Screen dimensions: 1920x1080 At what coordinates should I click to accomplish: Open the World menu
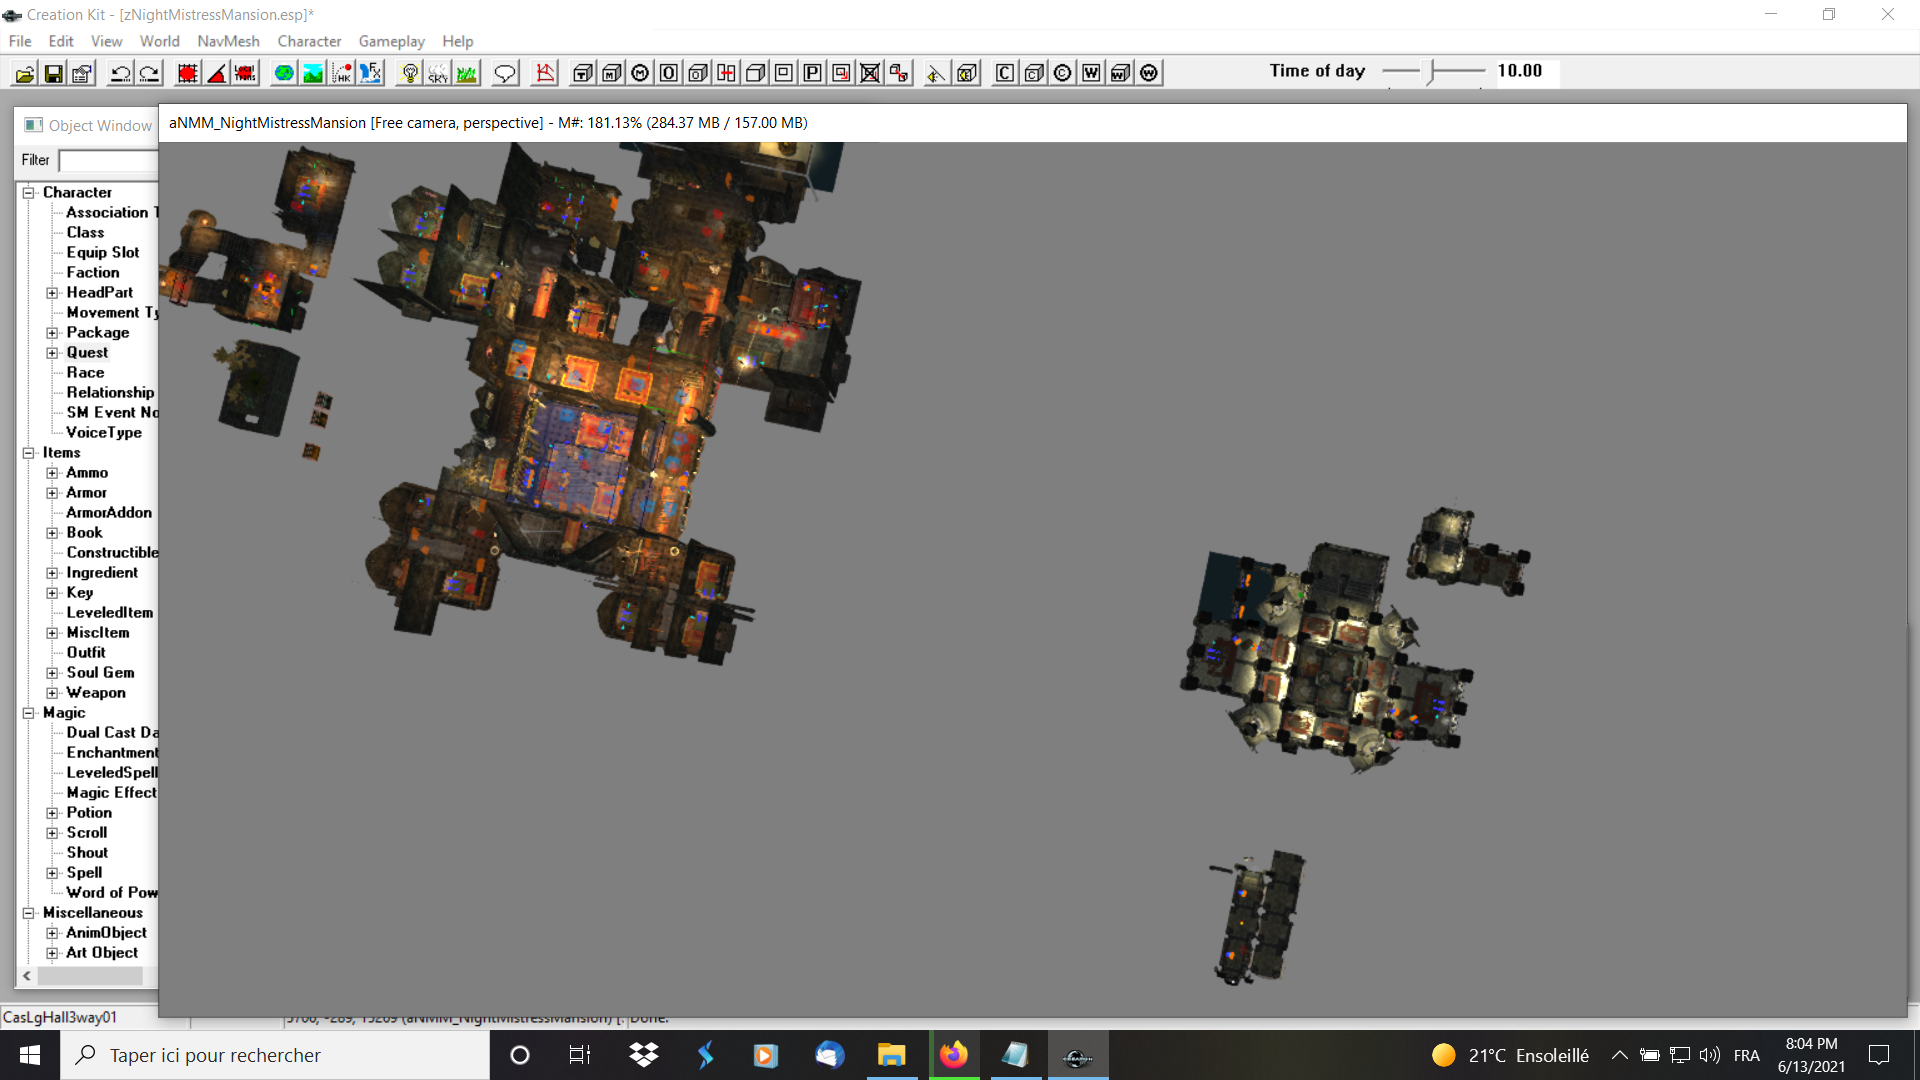click(x=160, y=41)
